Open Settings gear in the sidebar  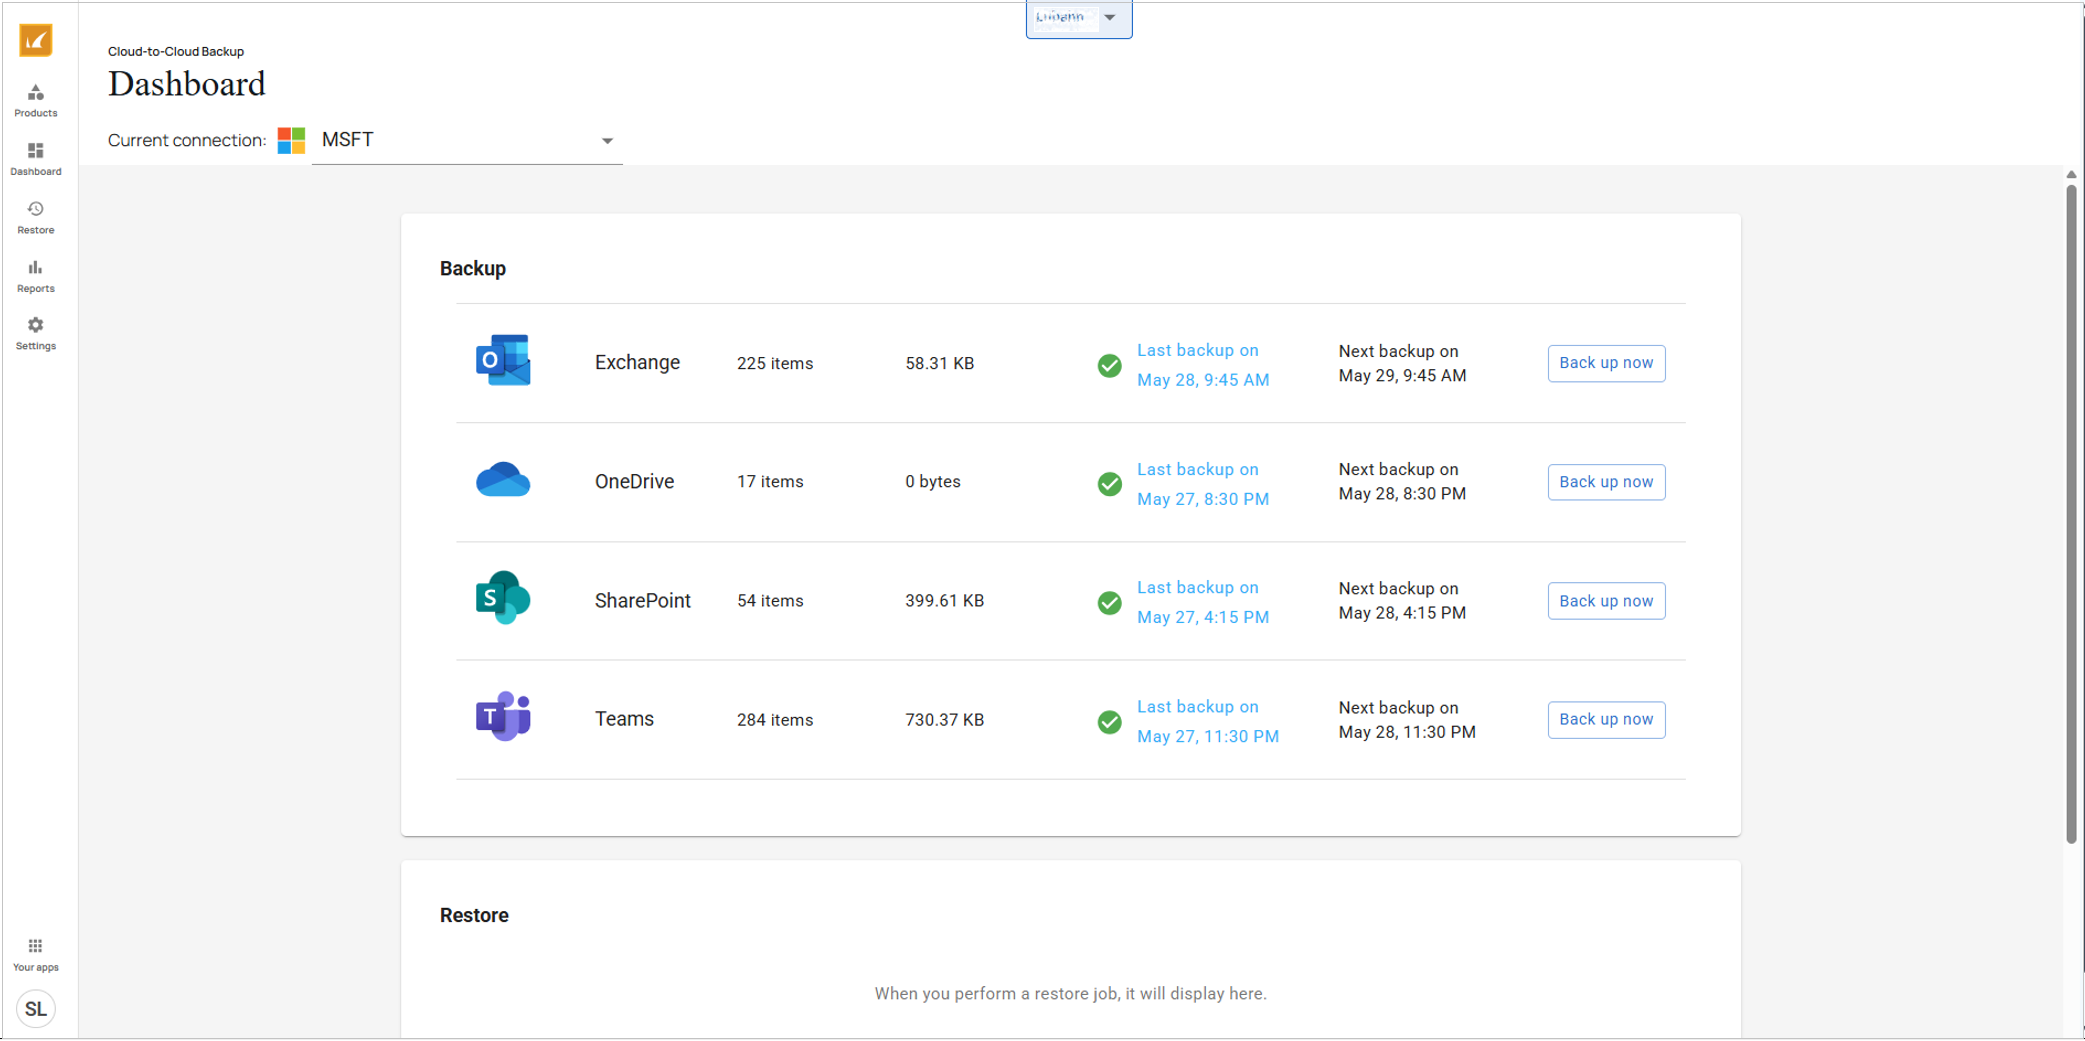(x=36, y=334)
